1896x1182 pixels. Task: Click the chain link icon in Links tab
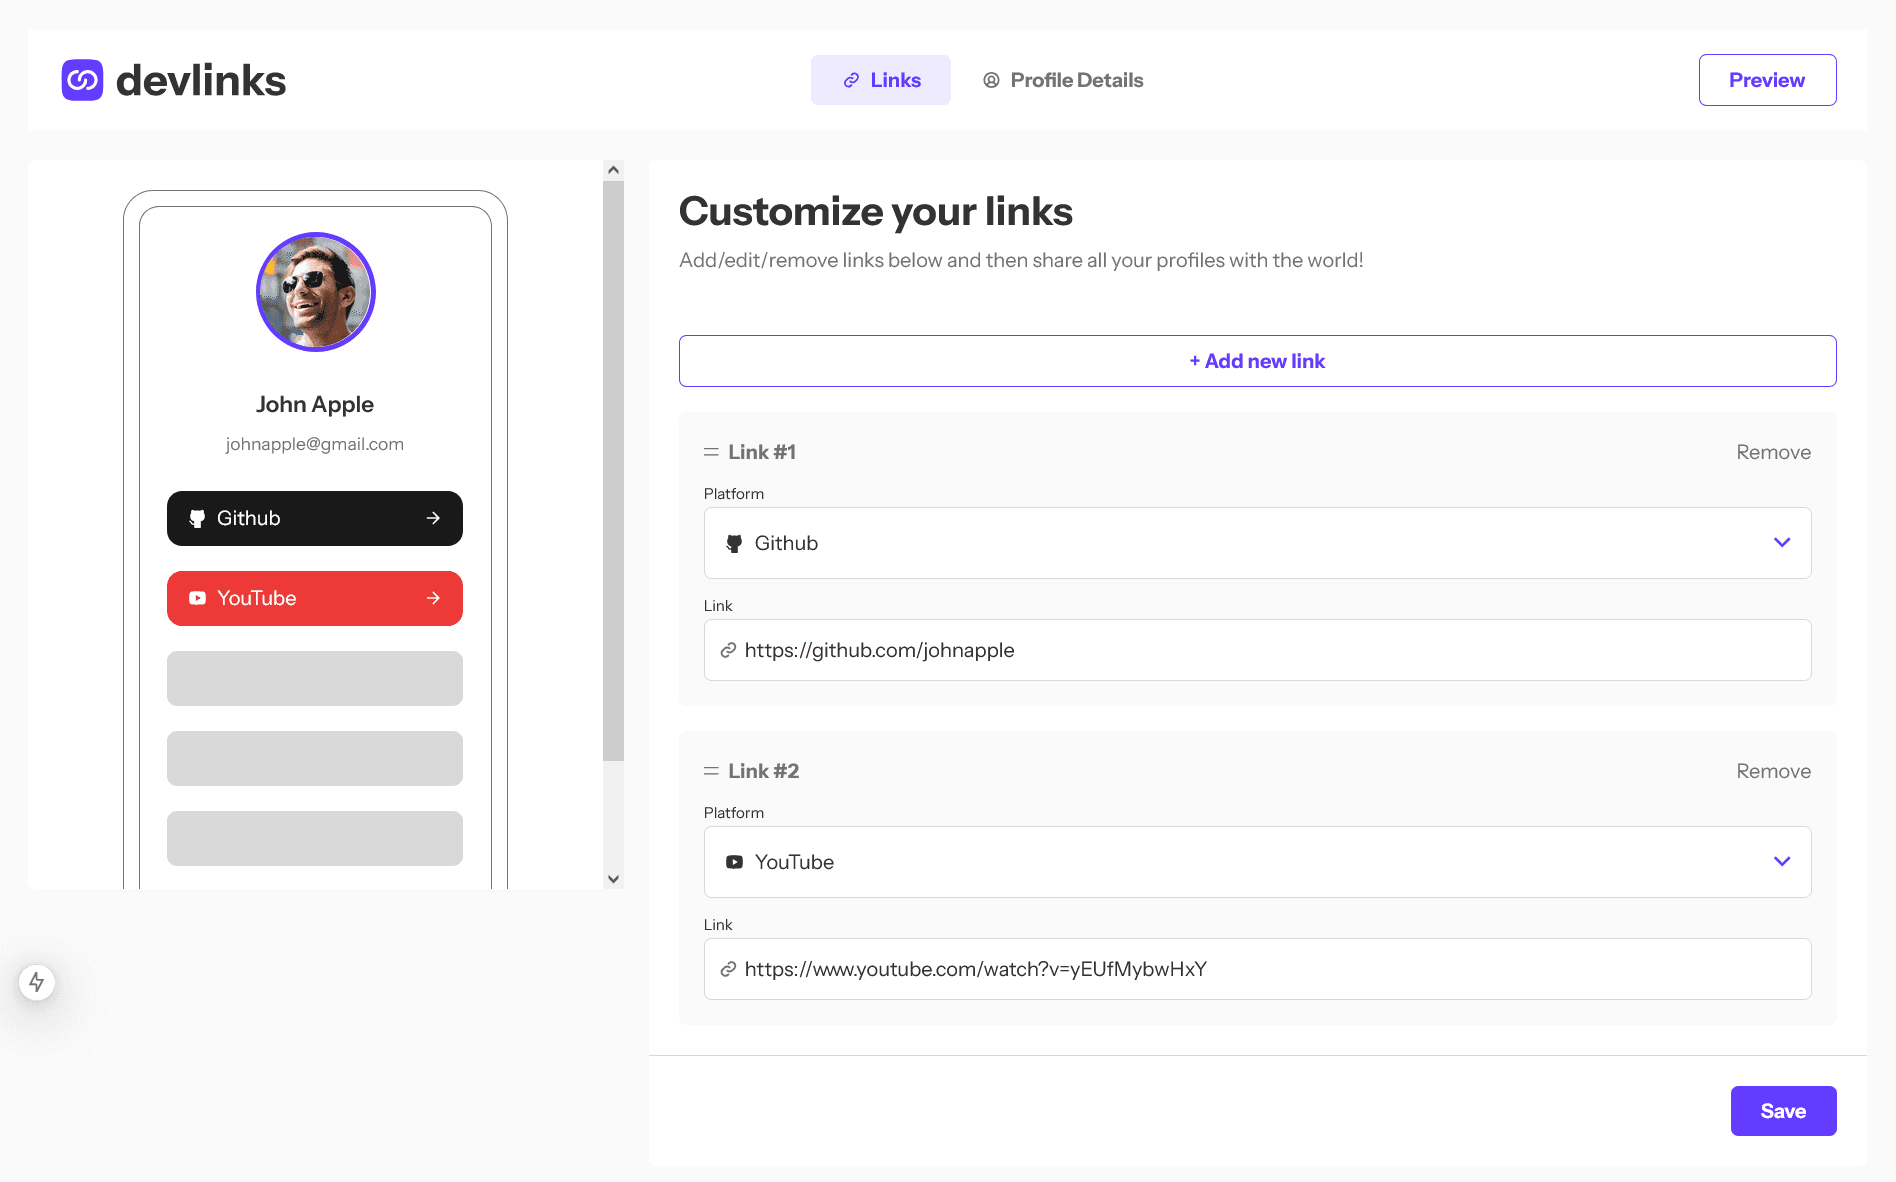pyautogui.click(x=851, y=80)
